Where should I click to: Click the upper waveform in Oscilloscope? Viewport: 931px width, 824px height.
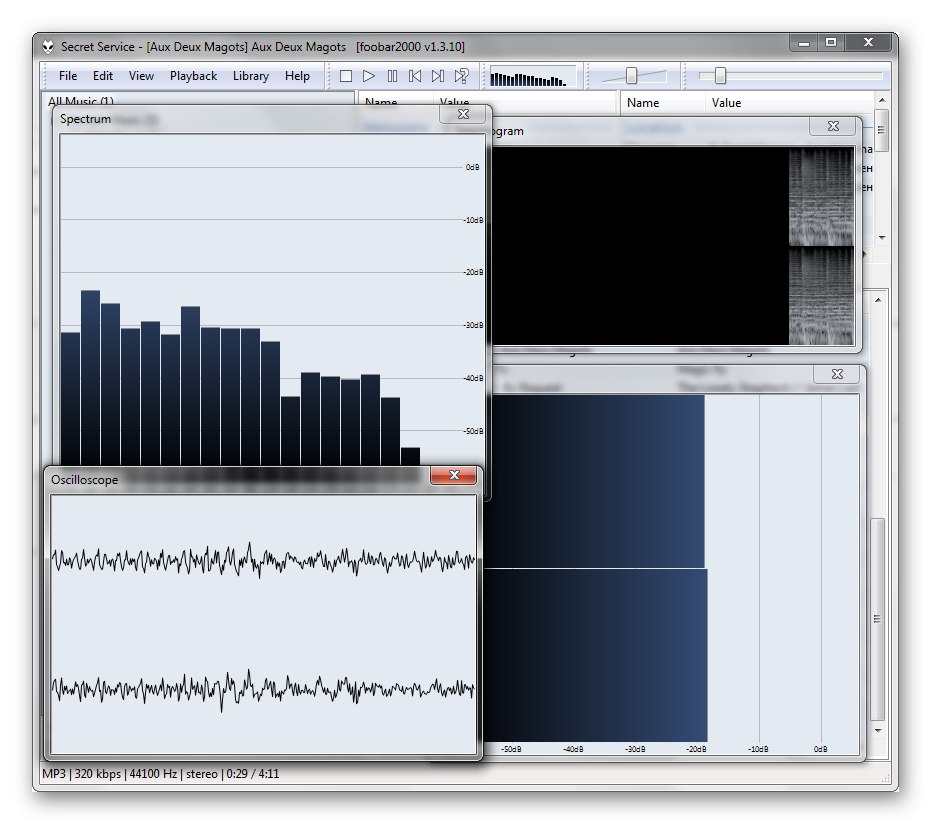point(263,560)
